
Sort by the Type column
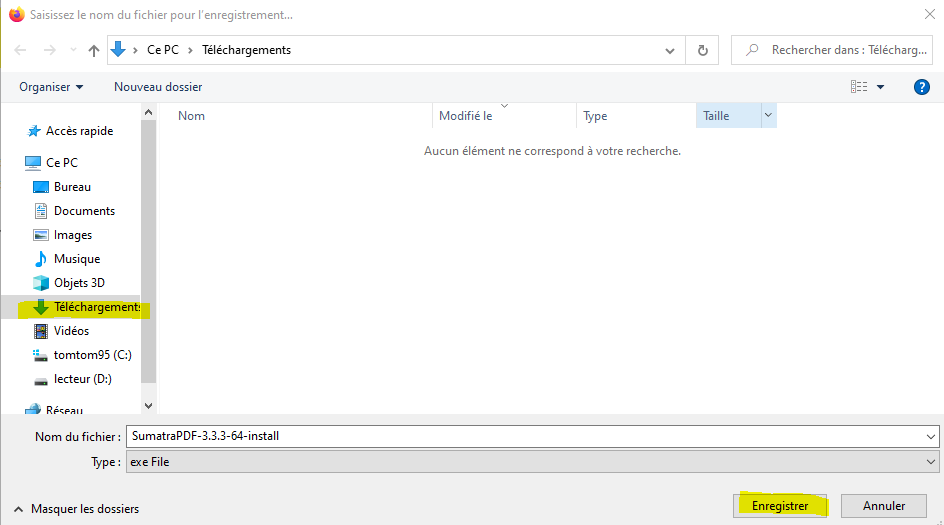[595, 116]
